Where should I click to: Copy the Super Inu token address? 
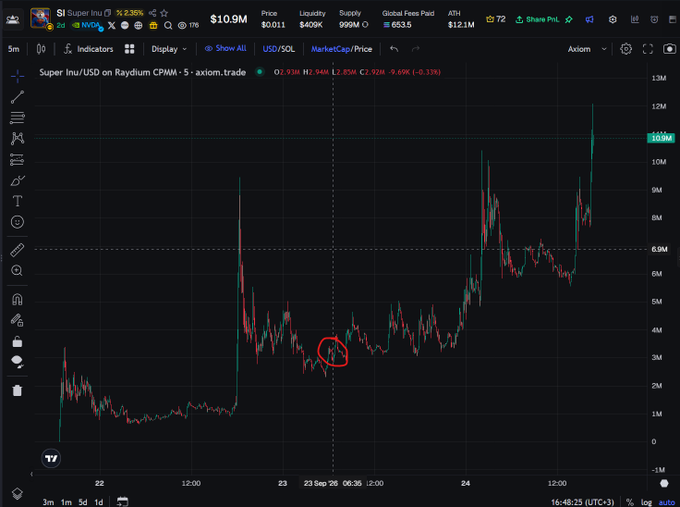108,13
